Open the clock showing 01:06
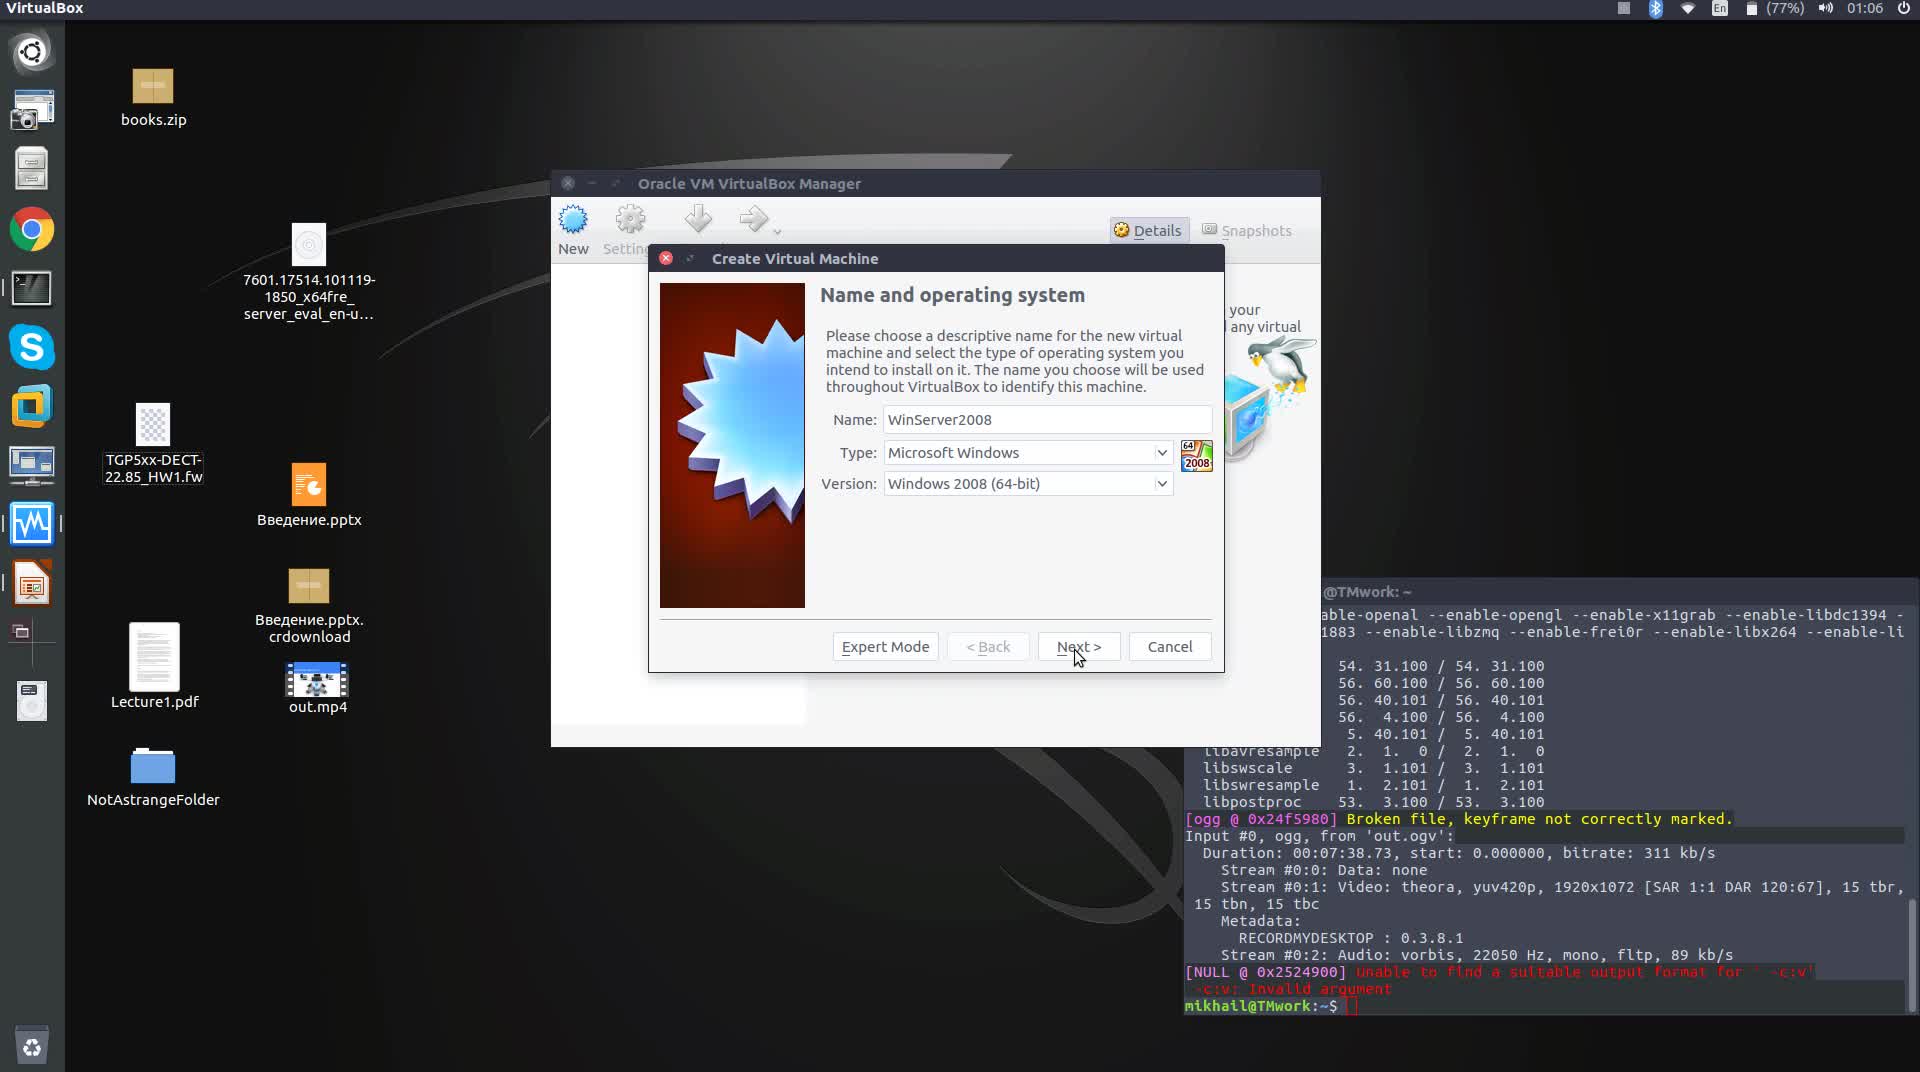The width and height of the screenshot is (1920, 1072). point(1865,9)
